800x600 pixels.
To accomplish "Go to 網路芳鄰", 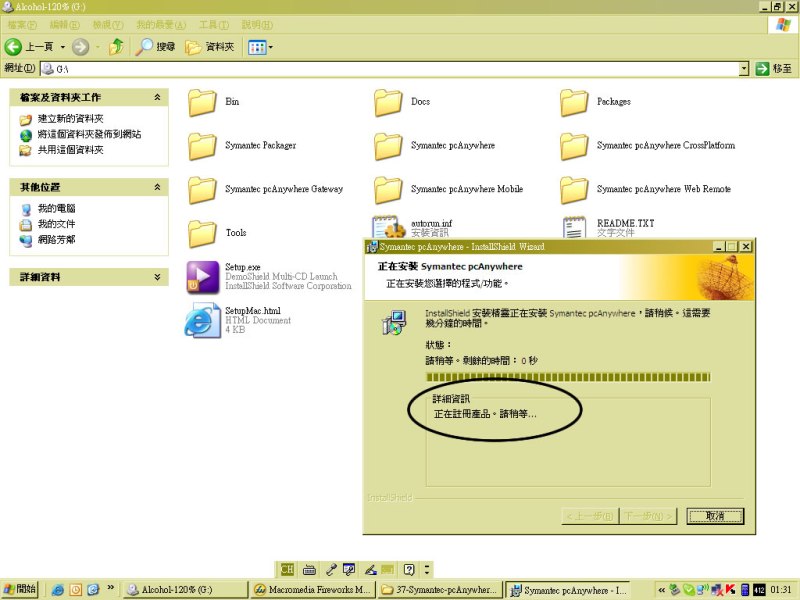I will (x=56, y=240).
